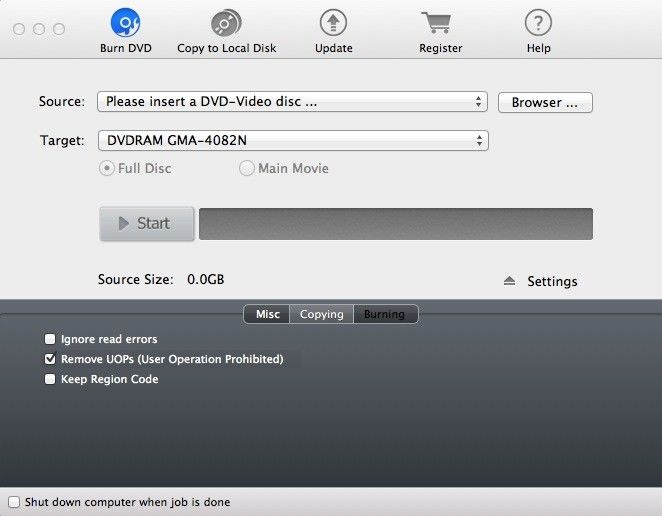Click the Browser ... button
This screenshot has width=662, height=516.
click(545, 103)
